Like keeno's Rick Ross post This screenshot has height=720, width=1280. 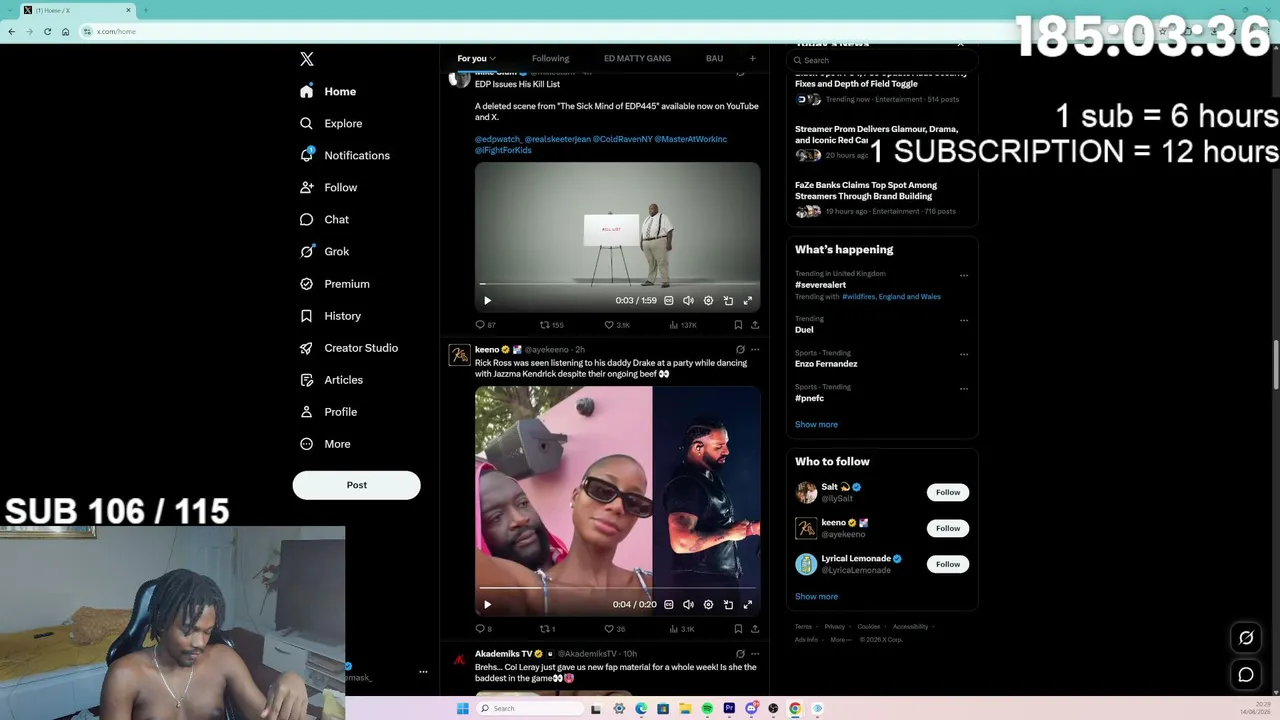[615, 629]
